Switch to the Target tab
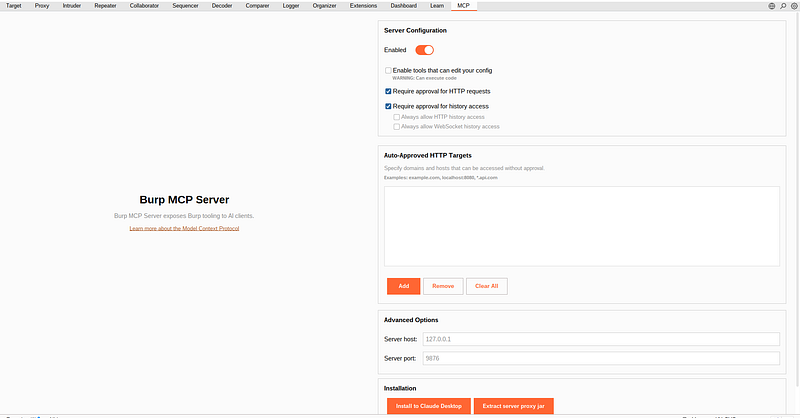Viewport: 800px width, 418px height. tap(14, 6)
